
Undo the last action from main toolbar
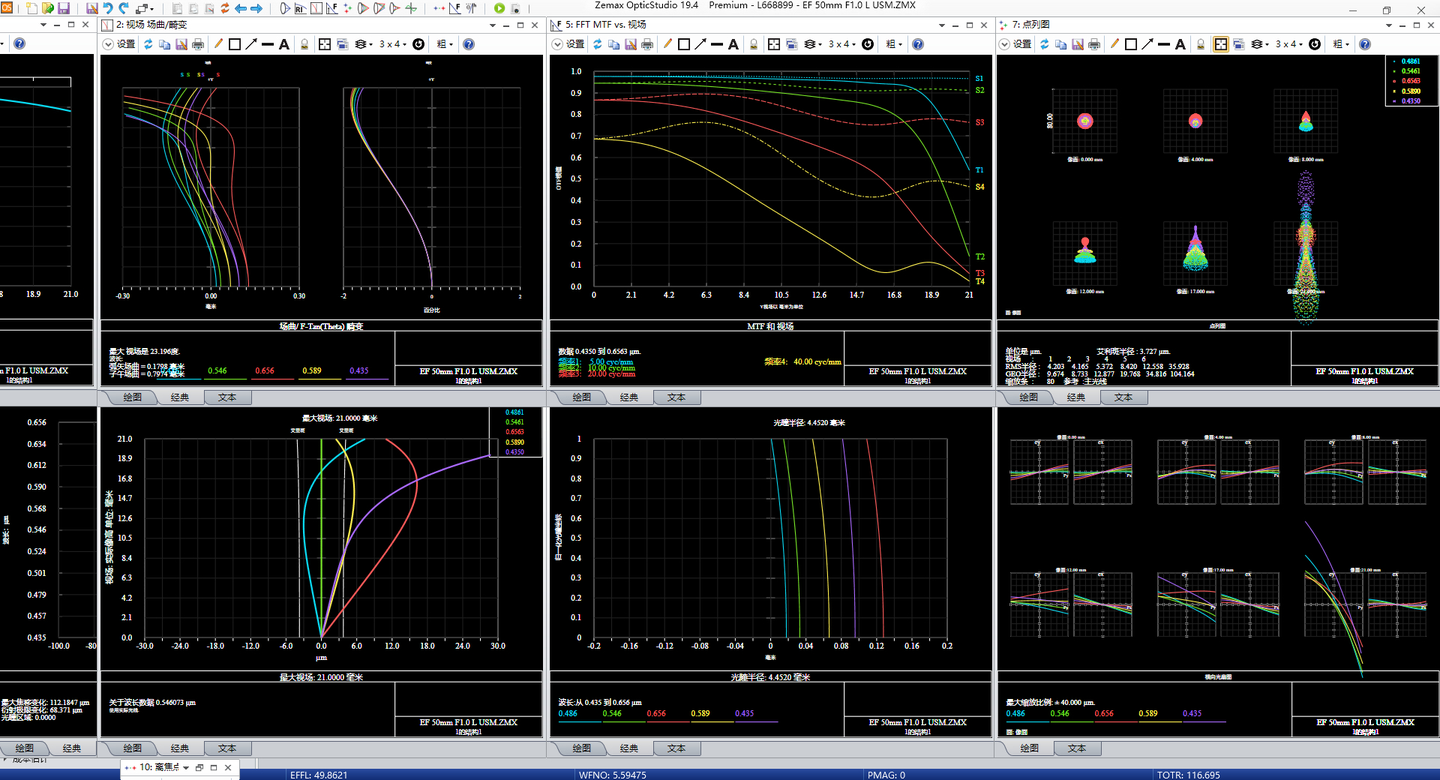point(108,9)
